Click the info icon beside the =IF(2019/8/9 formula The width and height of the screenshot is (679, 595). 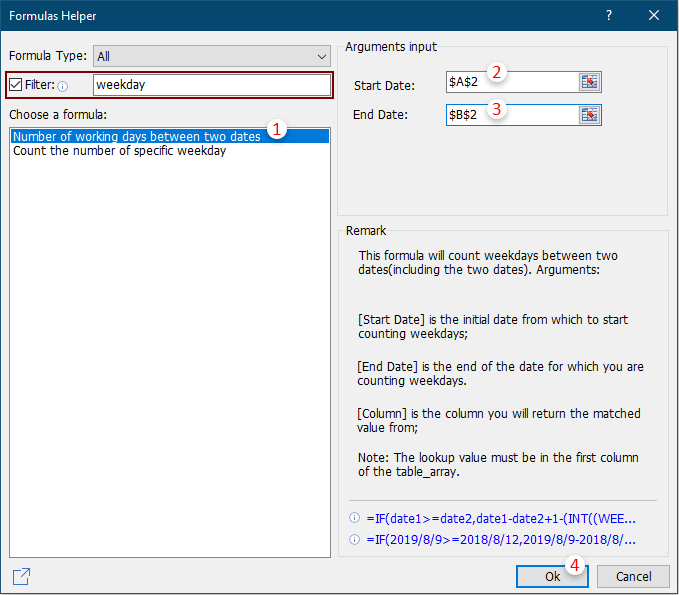coord(354,540)
